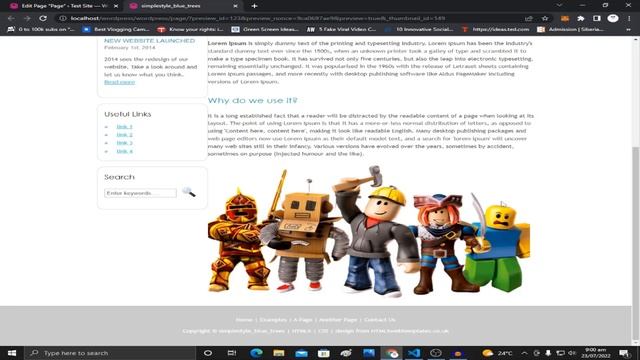Click the site search magnifier icon
The image size is (640, 360).
[x=189, y=192]
